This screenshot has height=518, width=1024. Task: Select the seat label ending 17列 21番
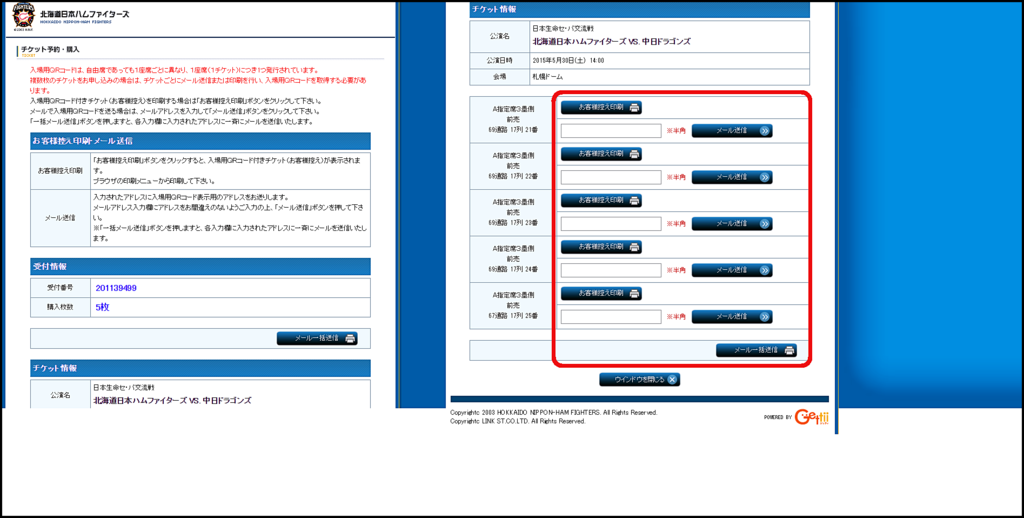tap(513, 131)
